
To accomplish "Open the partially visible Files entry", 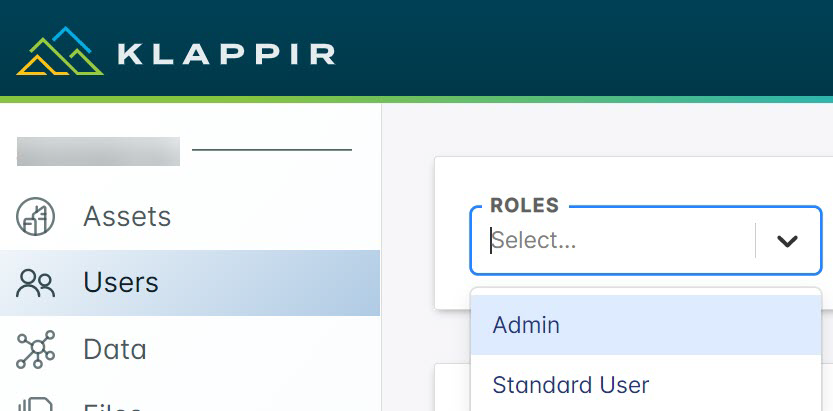I will [112, 407].
